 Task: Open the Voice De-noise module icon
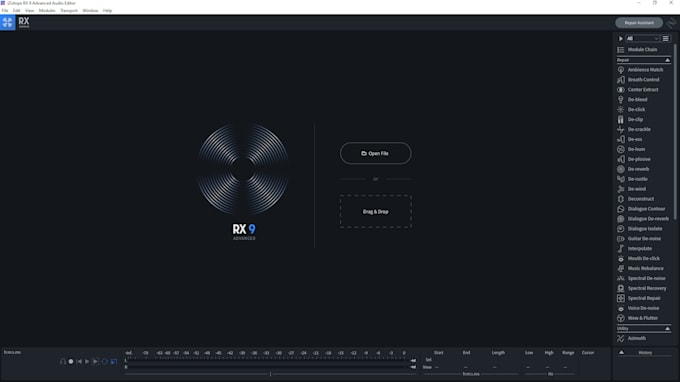tap(621, 308)
